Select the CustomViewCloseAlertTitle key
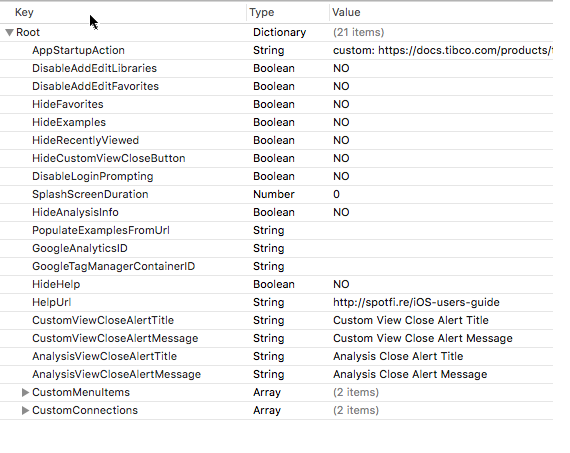Image resolution: width=570 pixels, height=453 pixels. 103,320
